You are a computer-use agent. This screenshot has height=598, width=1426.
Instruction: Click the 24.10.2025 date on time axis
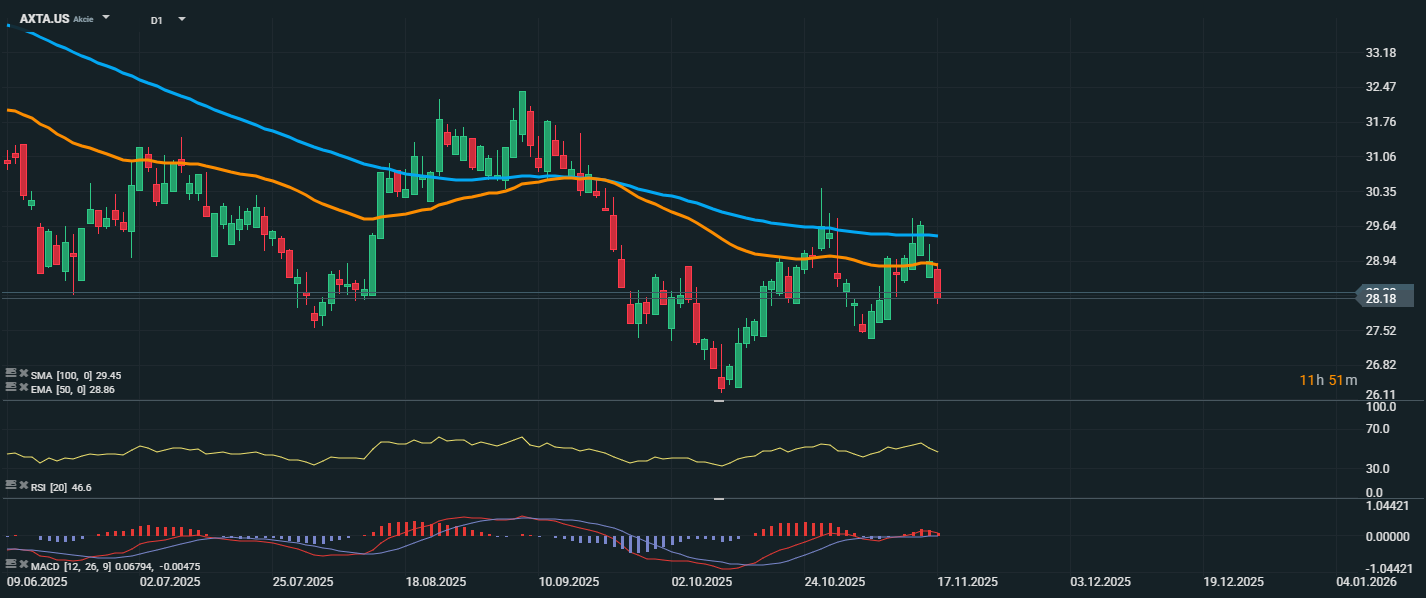click(x=835, y=581)
